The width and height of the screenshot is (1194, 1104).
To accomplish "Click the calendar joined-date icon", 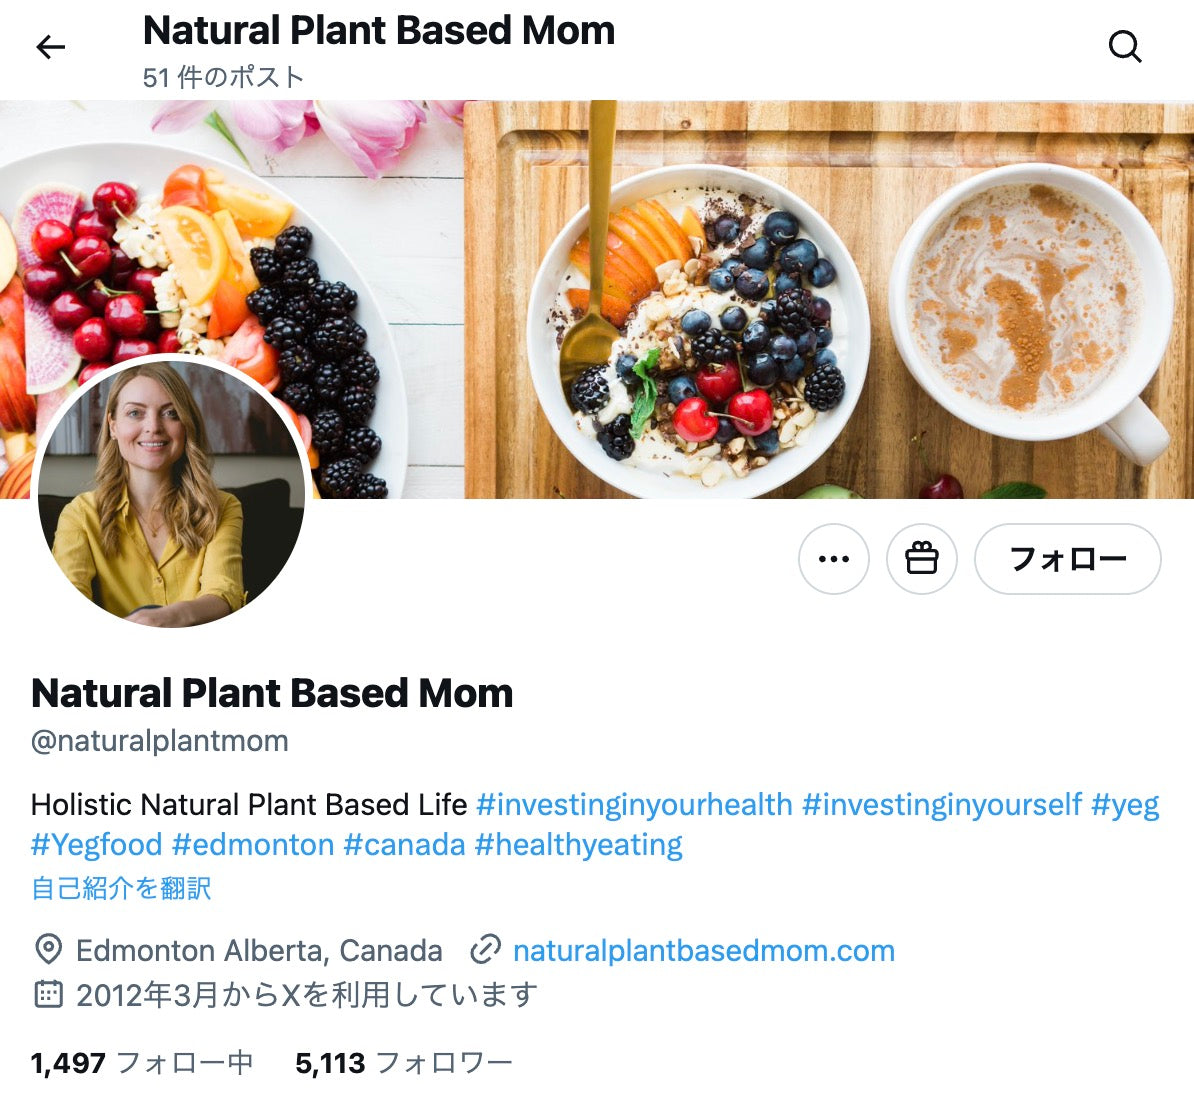I will pos(49,994).
